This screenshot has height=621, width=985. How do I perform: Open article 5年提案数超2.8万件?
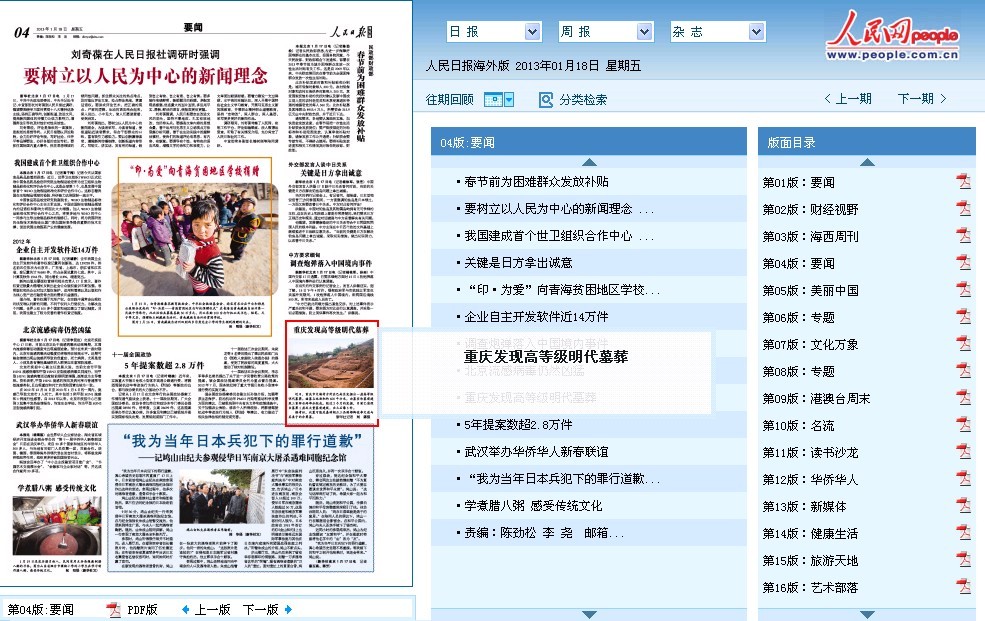pyautogui.click(x=518, y=424)
